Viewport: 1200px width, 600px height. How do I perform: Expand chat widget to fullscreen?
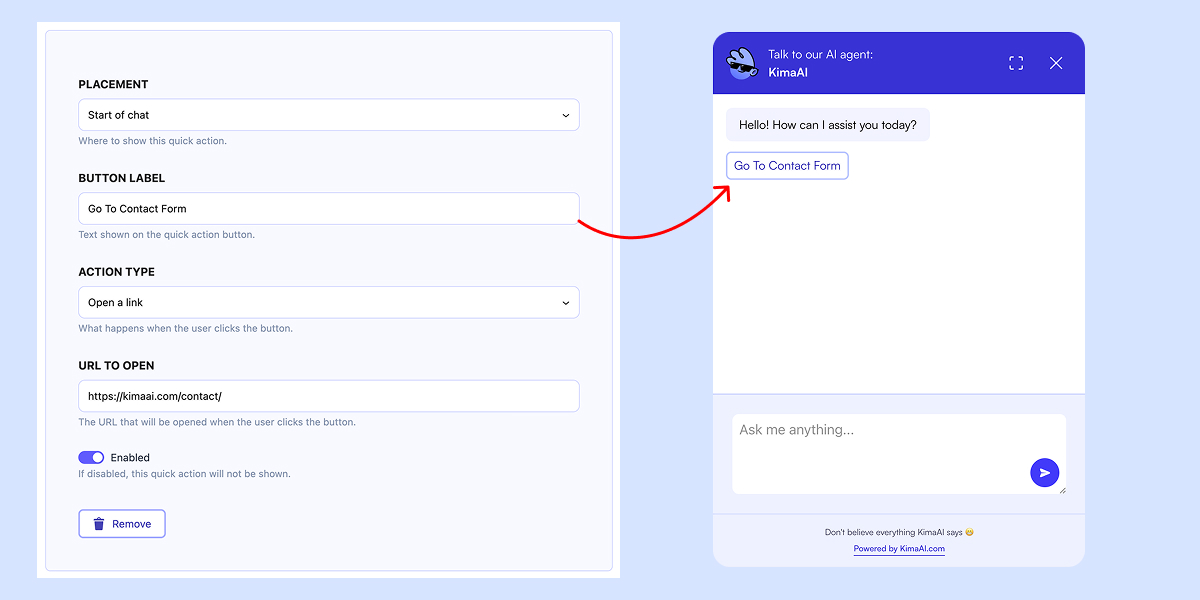[x=1016, y=63]
